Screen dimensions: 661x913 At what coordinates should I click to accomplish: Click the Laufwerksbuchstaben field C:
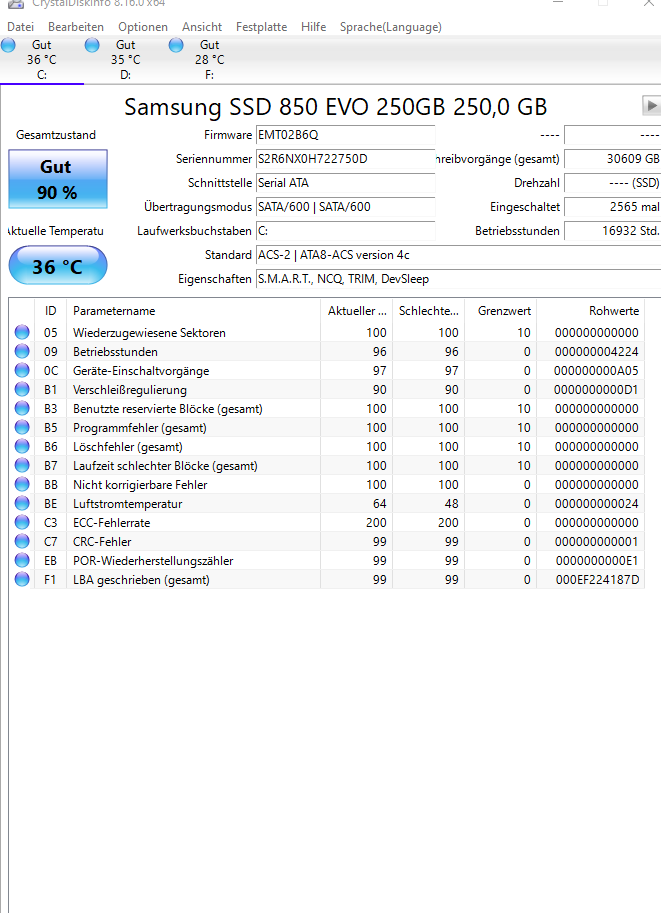[x=345, y=231]
